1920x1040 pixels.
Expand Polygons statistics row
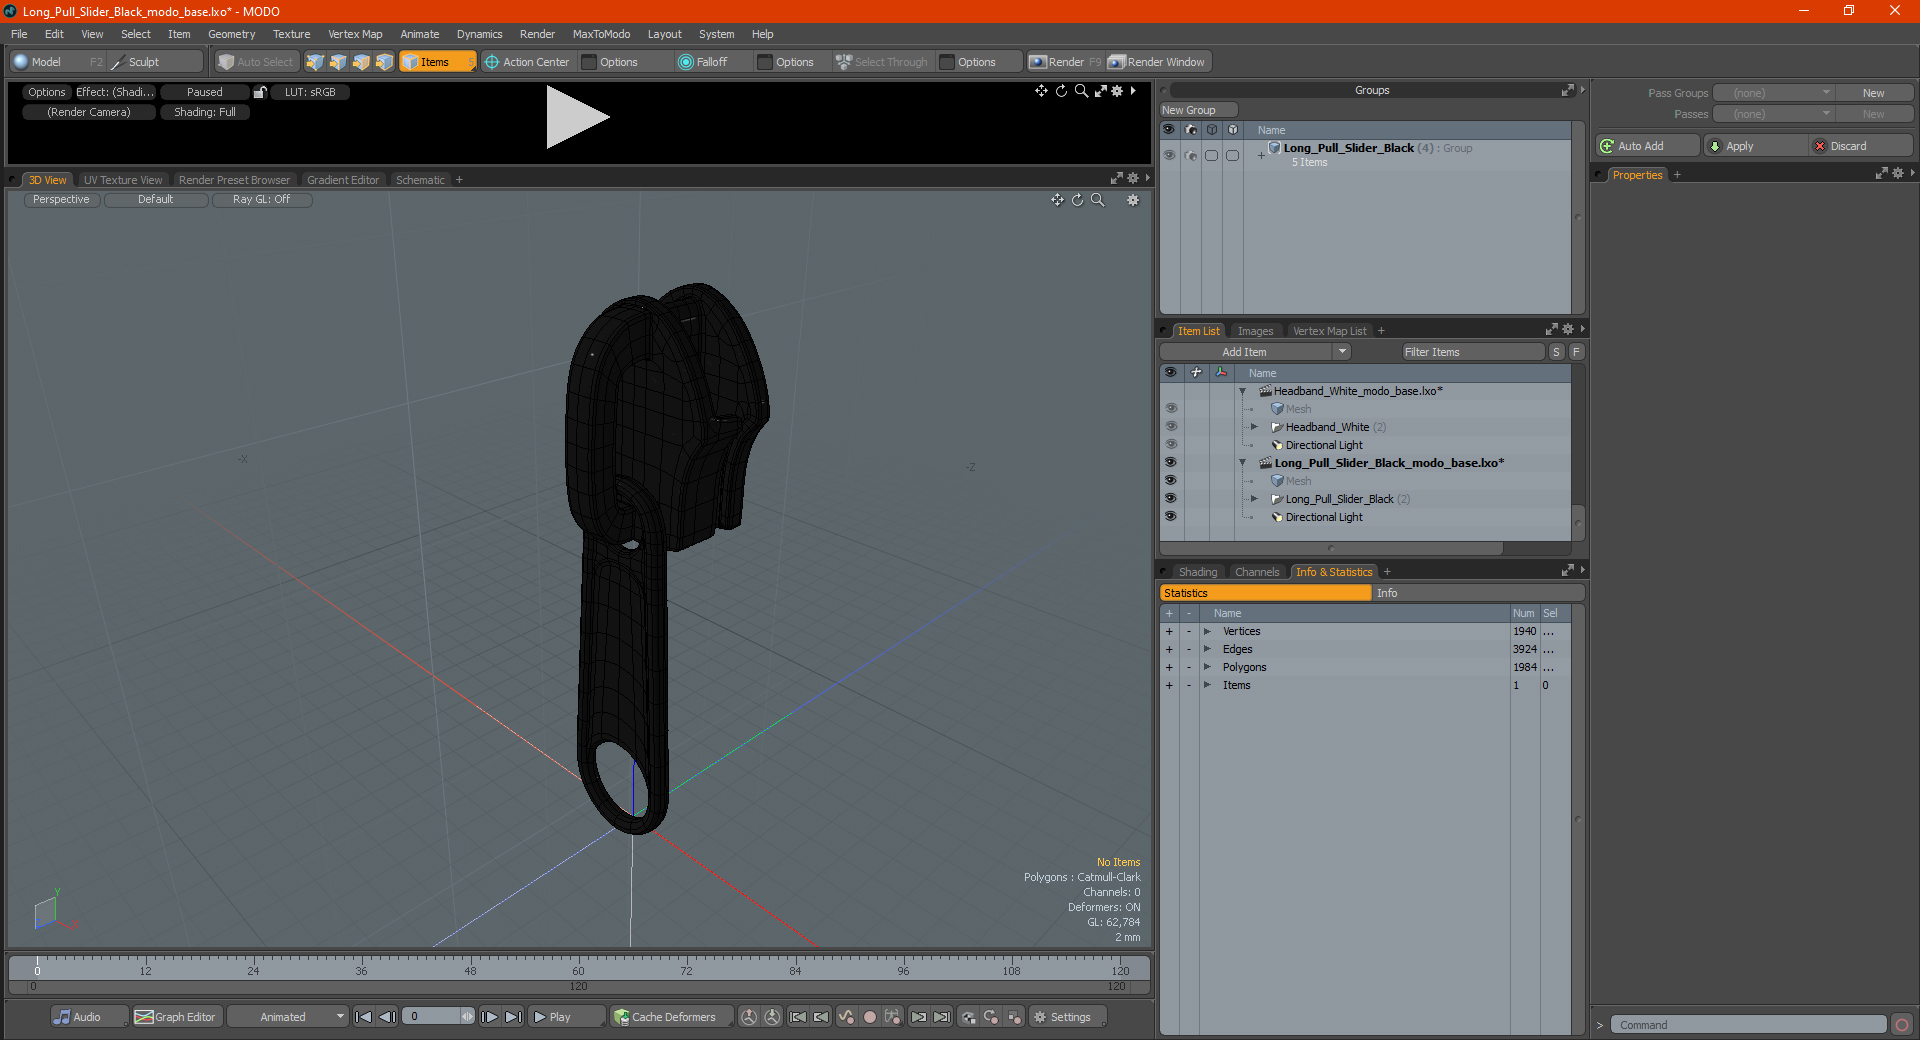[1207, 667]
